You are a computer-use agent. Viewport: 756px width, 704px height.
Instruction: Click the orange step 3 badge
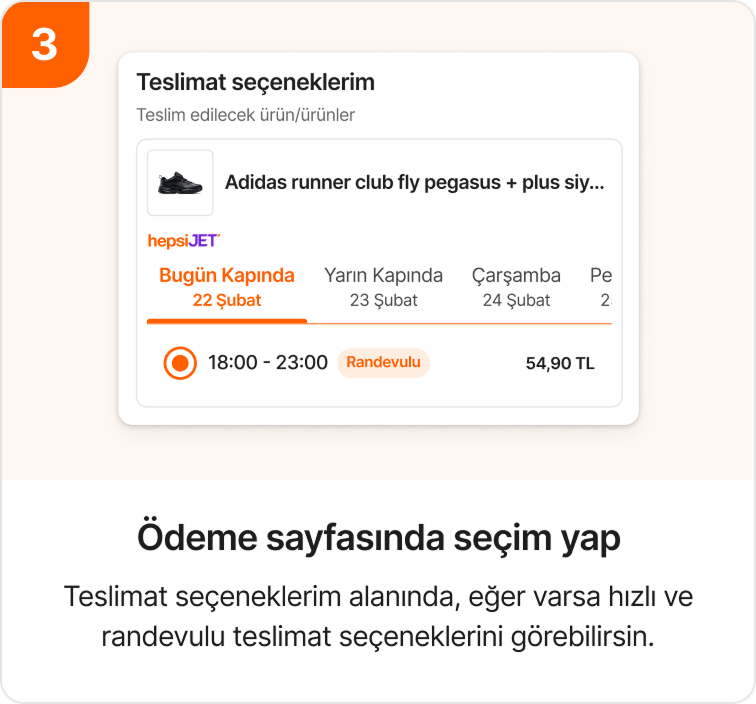(x=44, y=44)
